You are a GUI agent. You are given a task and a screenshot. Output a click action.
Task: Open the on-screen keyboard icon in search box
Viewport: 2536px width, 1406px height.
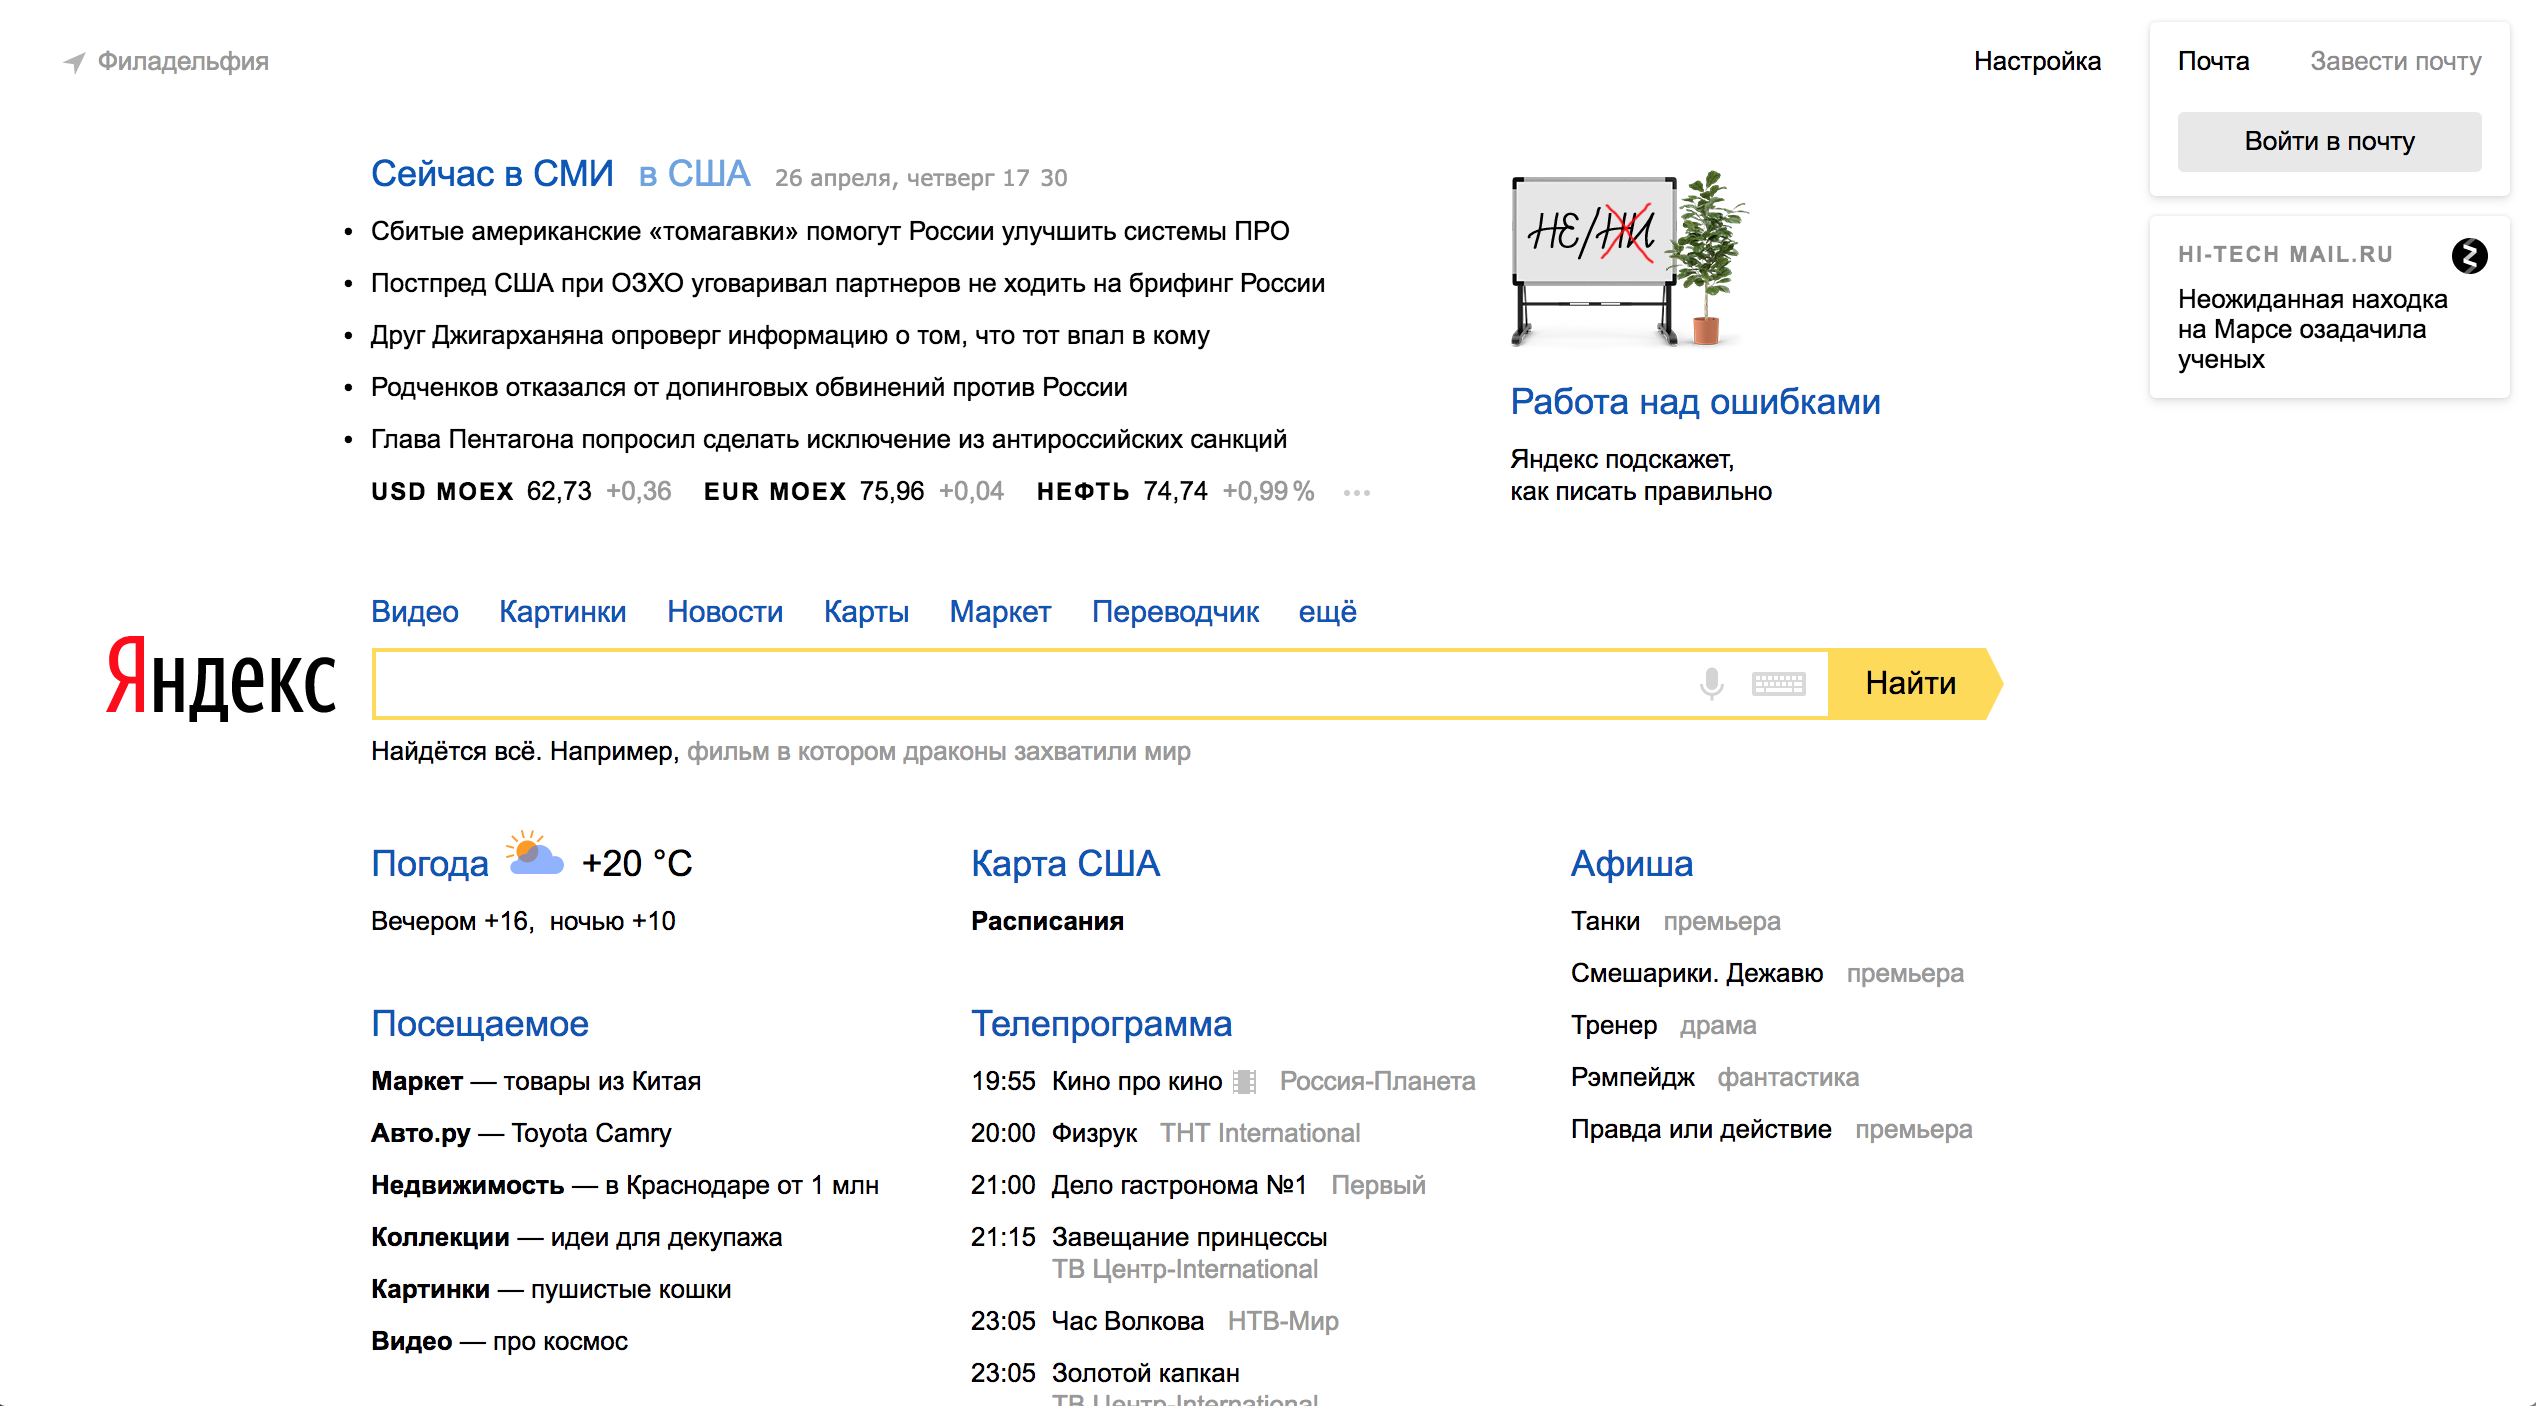[x=1778, y=684]
